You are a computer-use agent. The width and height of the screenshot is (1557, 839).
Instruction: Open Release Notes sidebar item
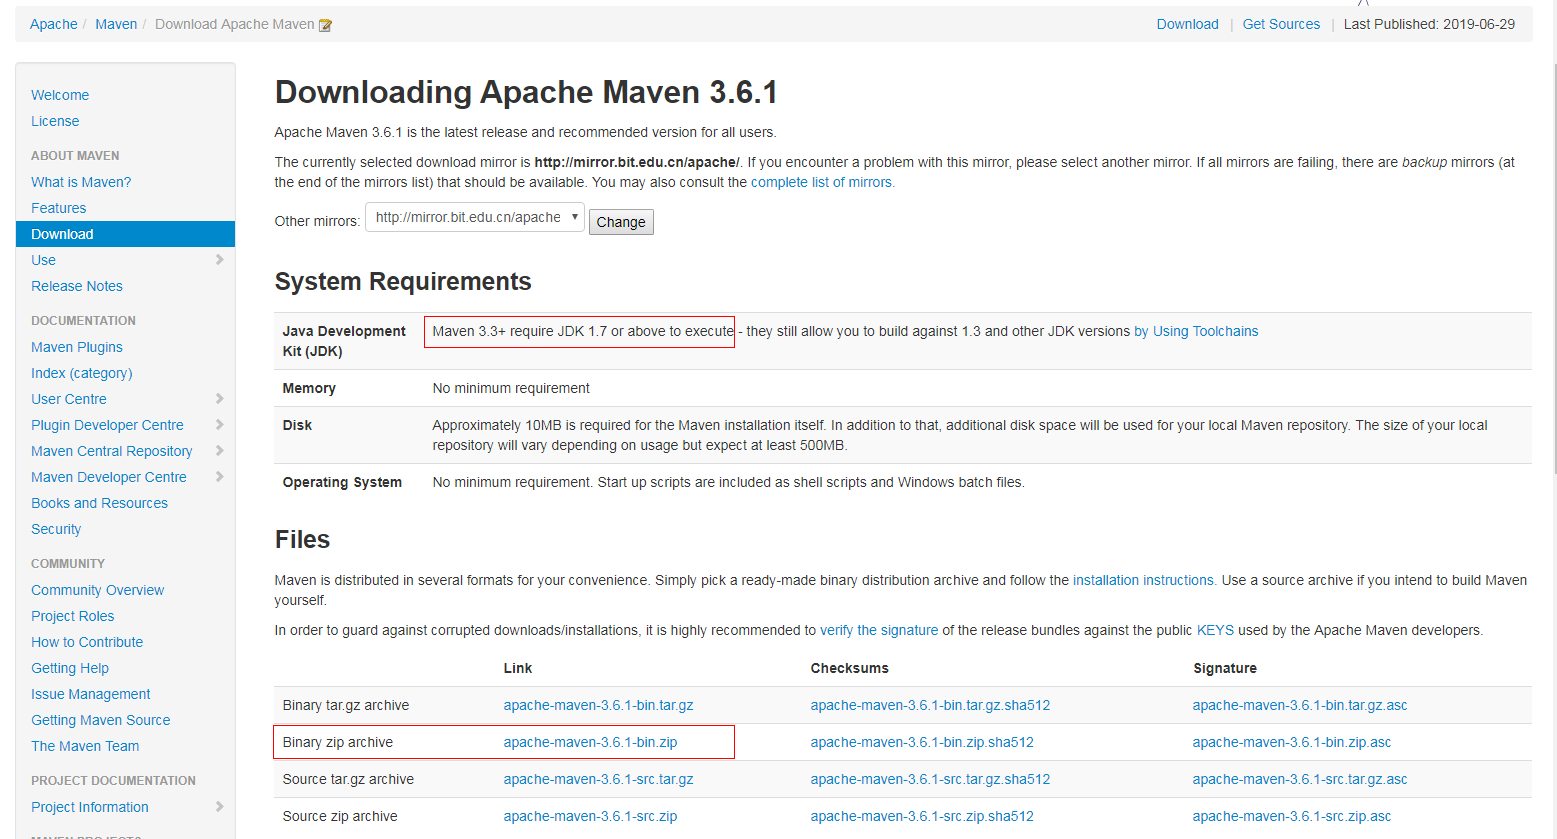point(77,286)
